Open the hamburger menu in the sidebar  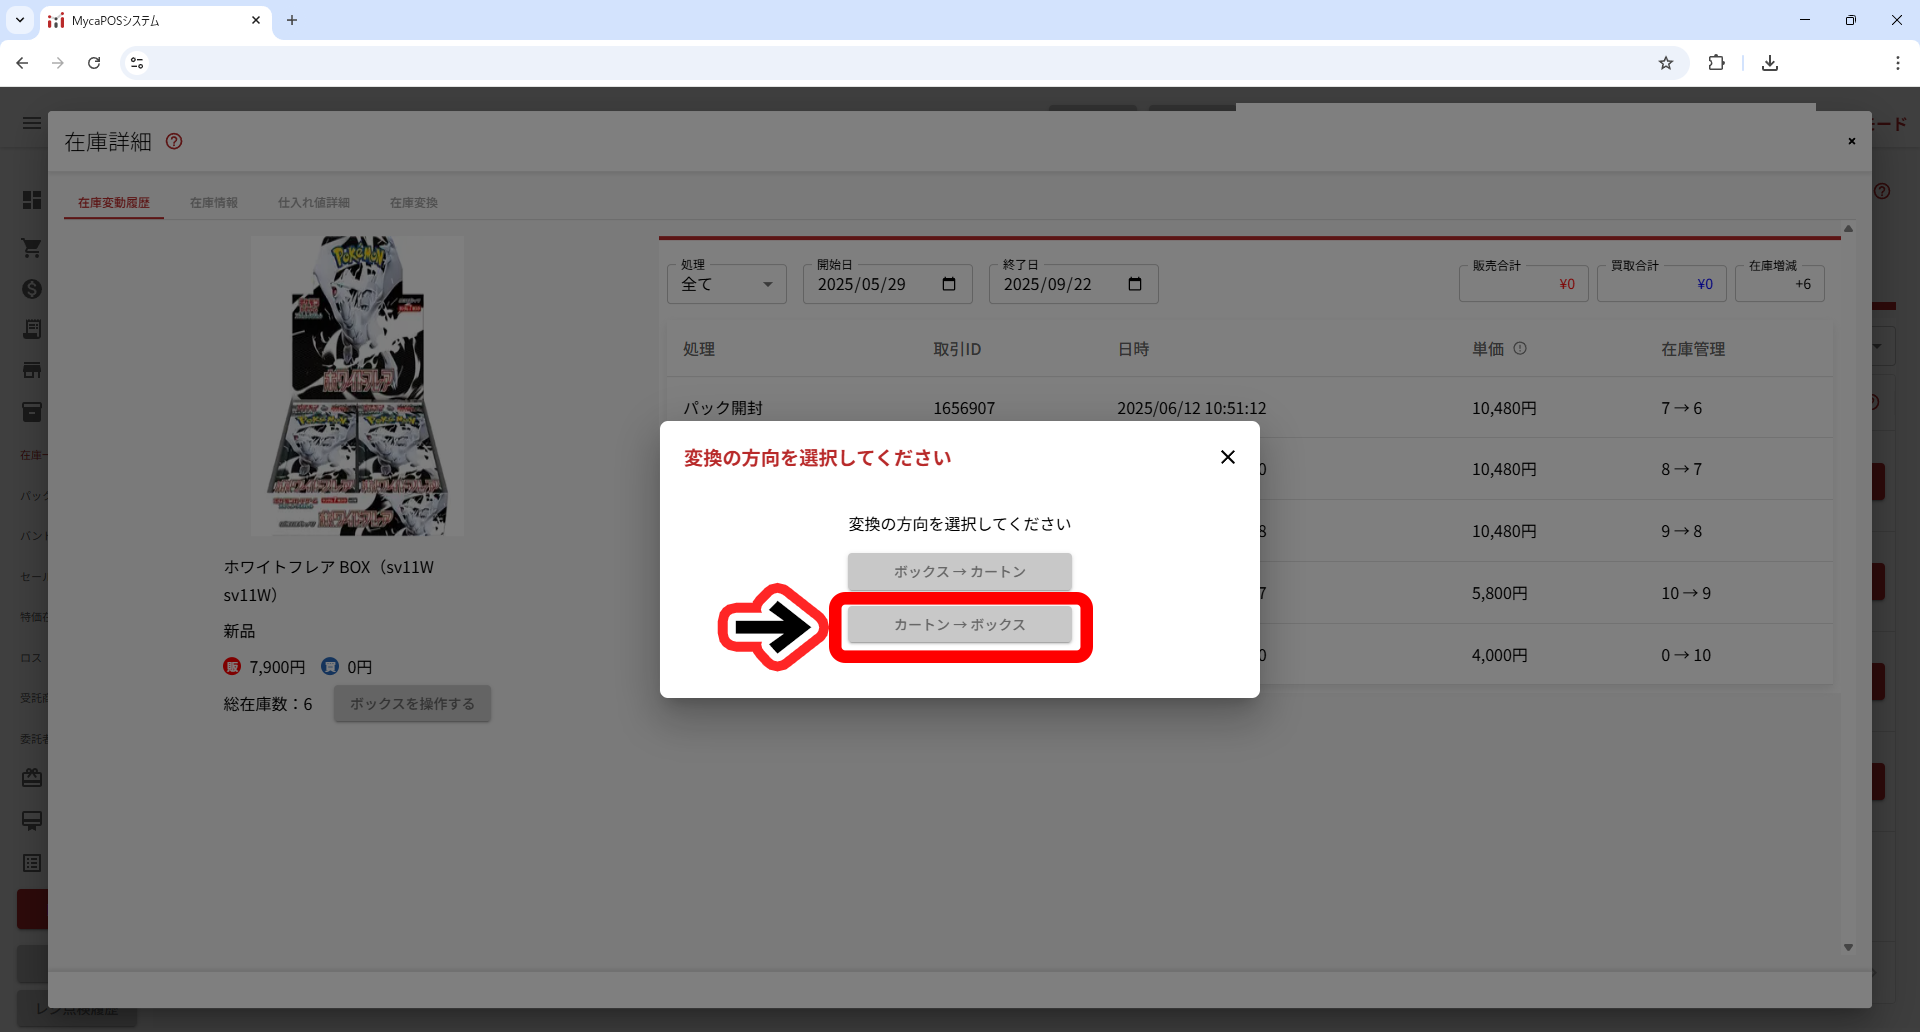click(32, 123)
